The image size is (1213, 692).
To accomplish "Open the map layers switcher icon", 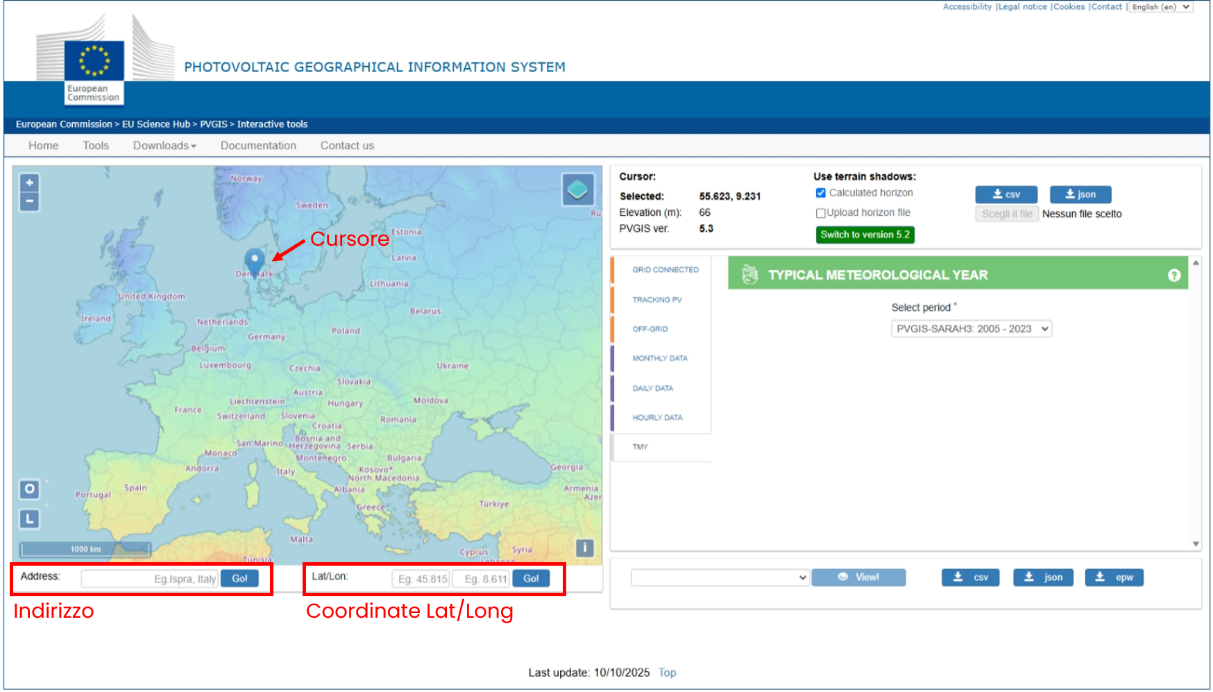I will pos(578,189).
